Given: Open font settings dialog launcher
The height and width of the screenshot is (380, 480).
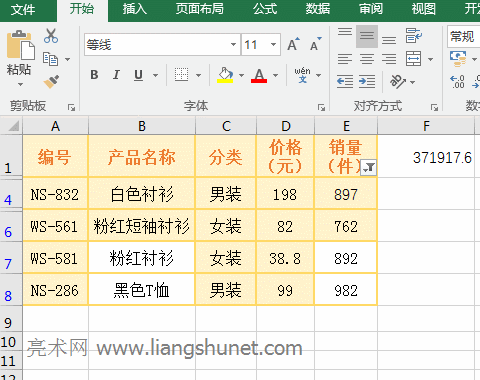Looking at the screenshot, I should (321, 107).
